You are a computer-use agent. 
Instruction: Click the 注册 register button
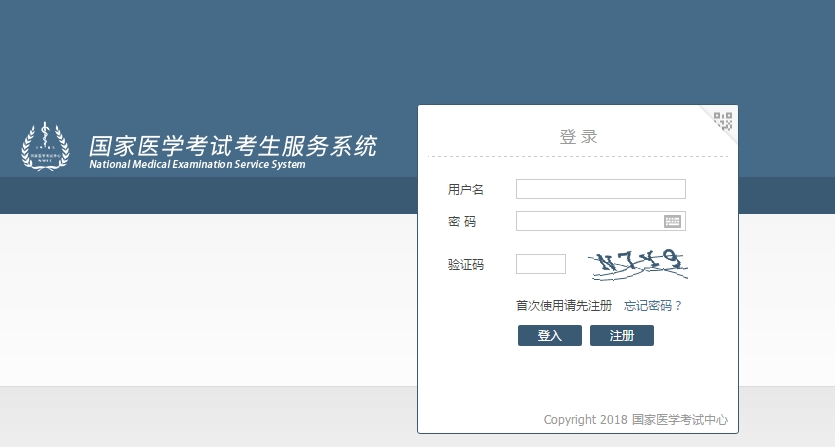coord(621,335)
